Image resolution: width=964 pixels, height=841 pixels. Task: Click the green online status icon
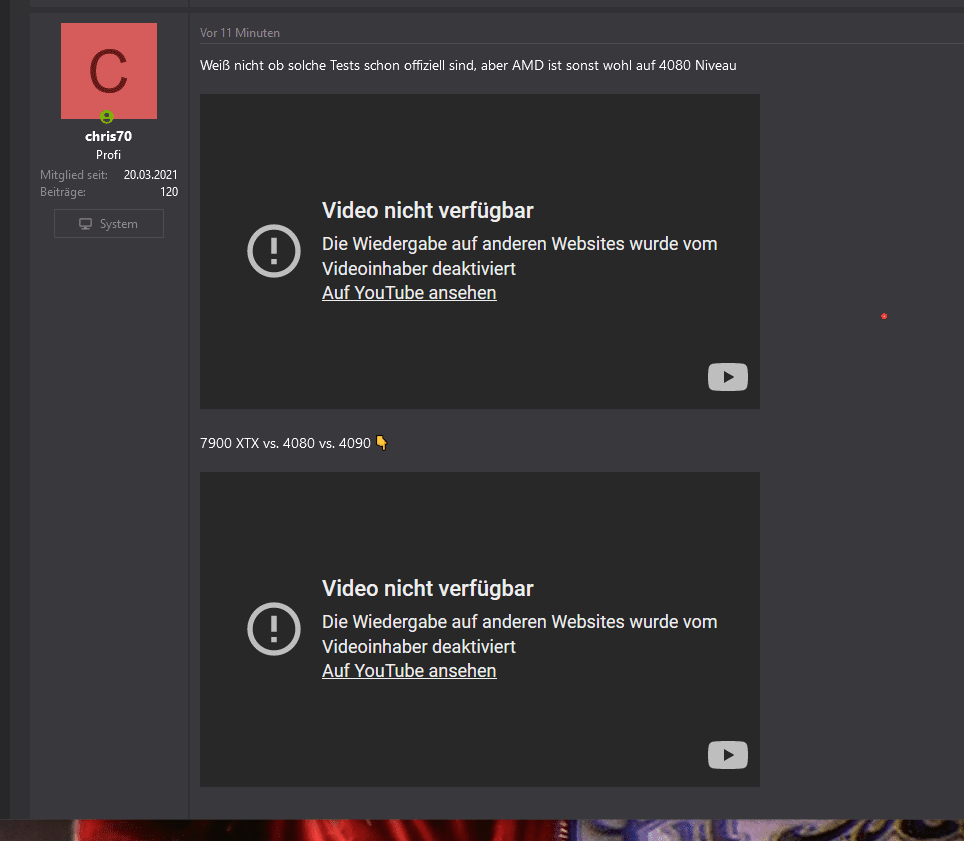click(107, 116)
